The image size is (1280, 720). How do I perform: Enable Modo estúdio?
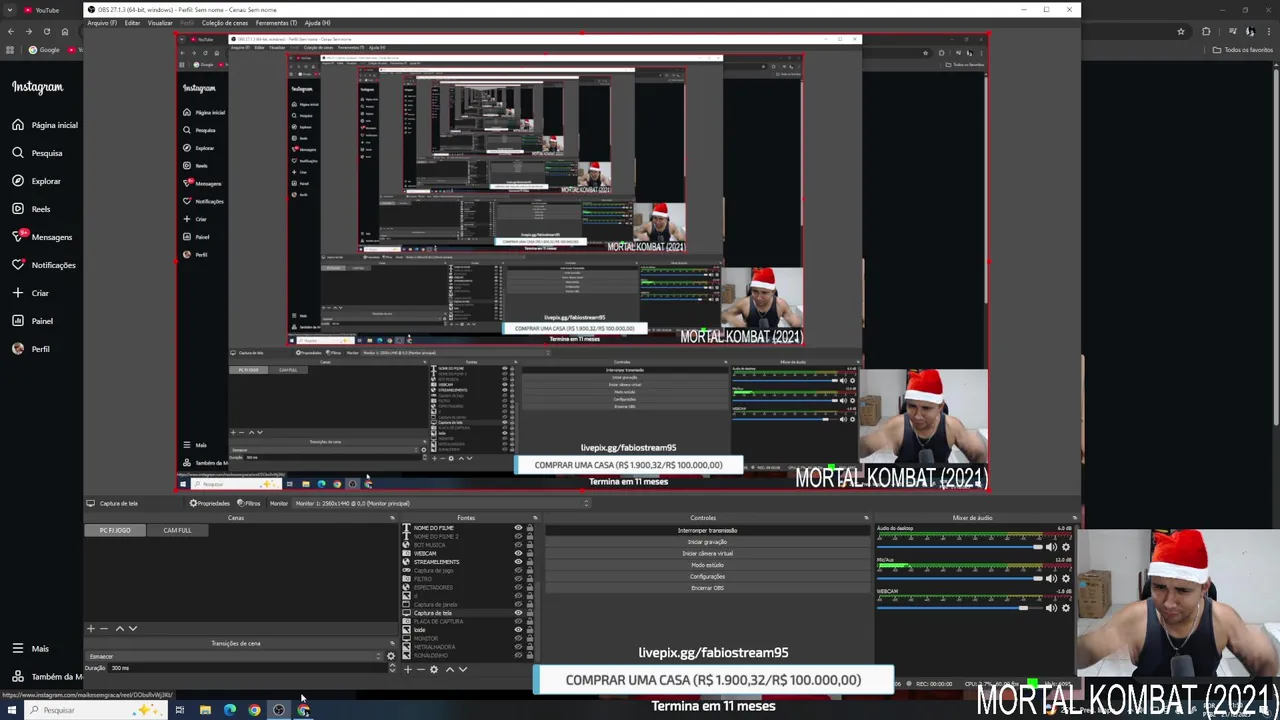707,565
